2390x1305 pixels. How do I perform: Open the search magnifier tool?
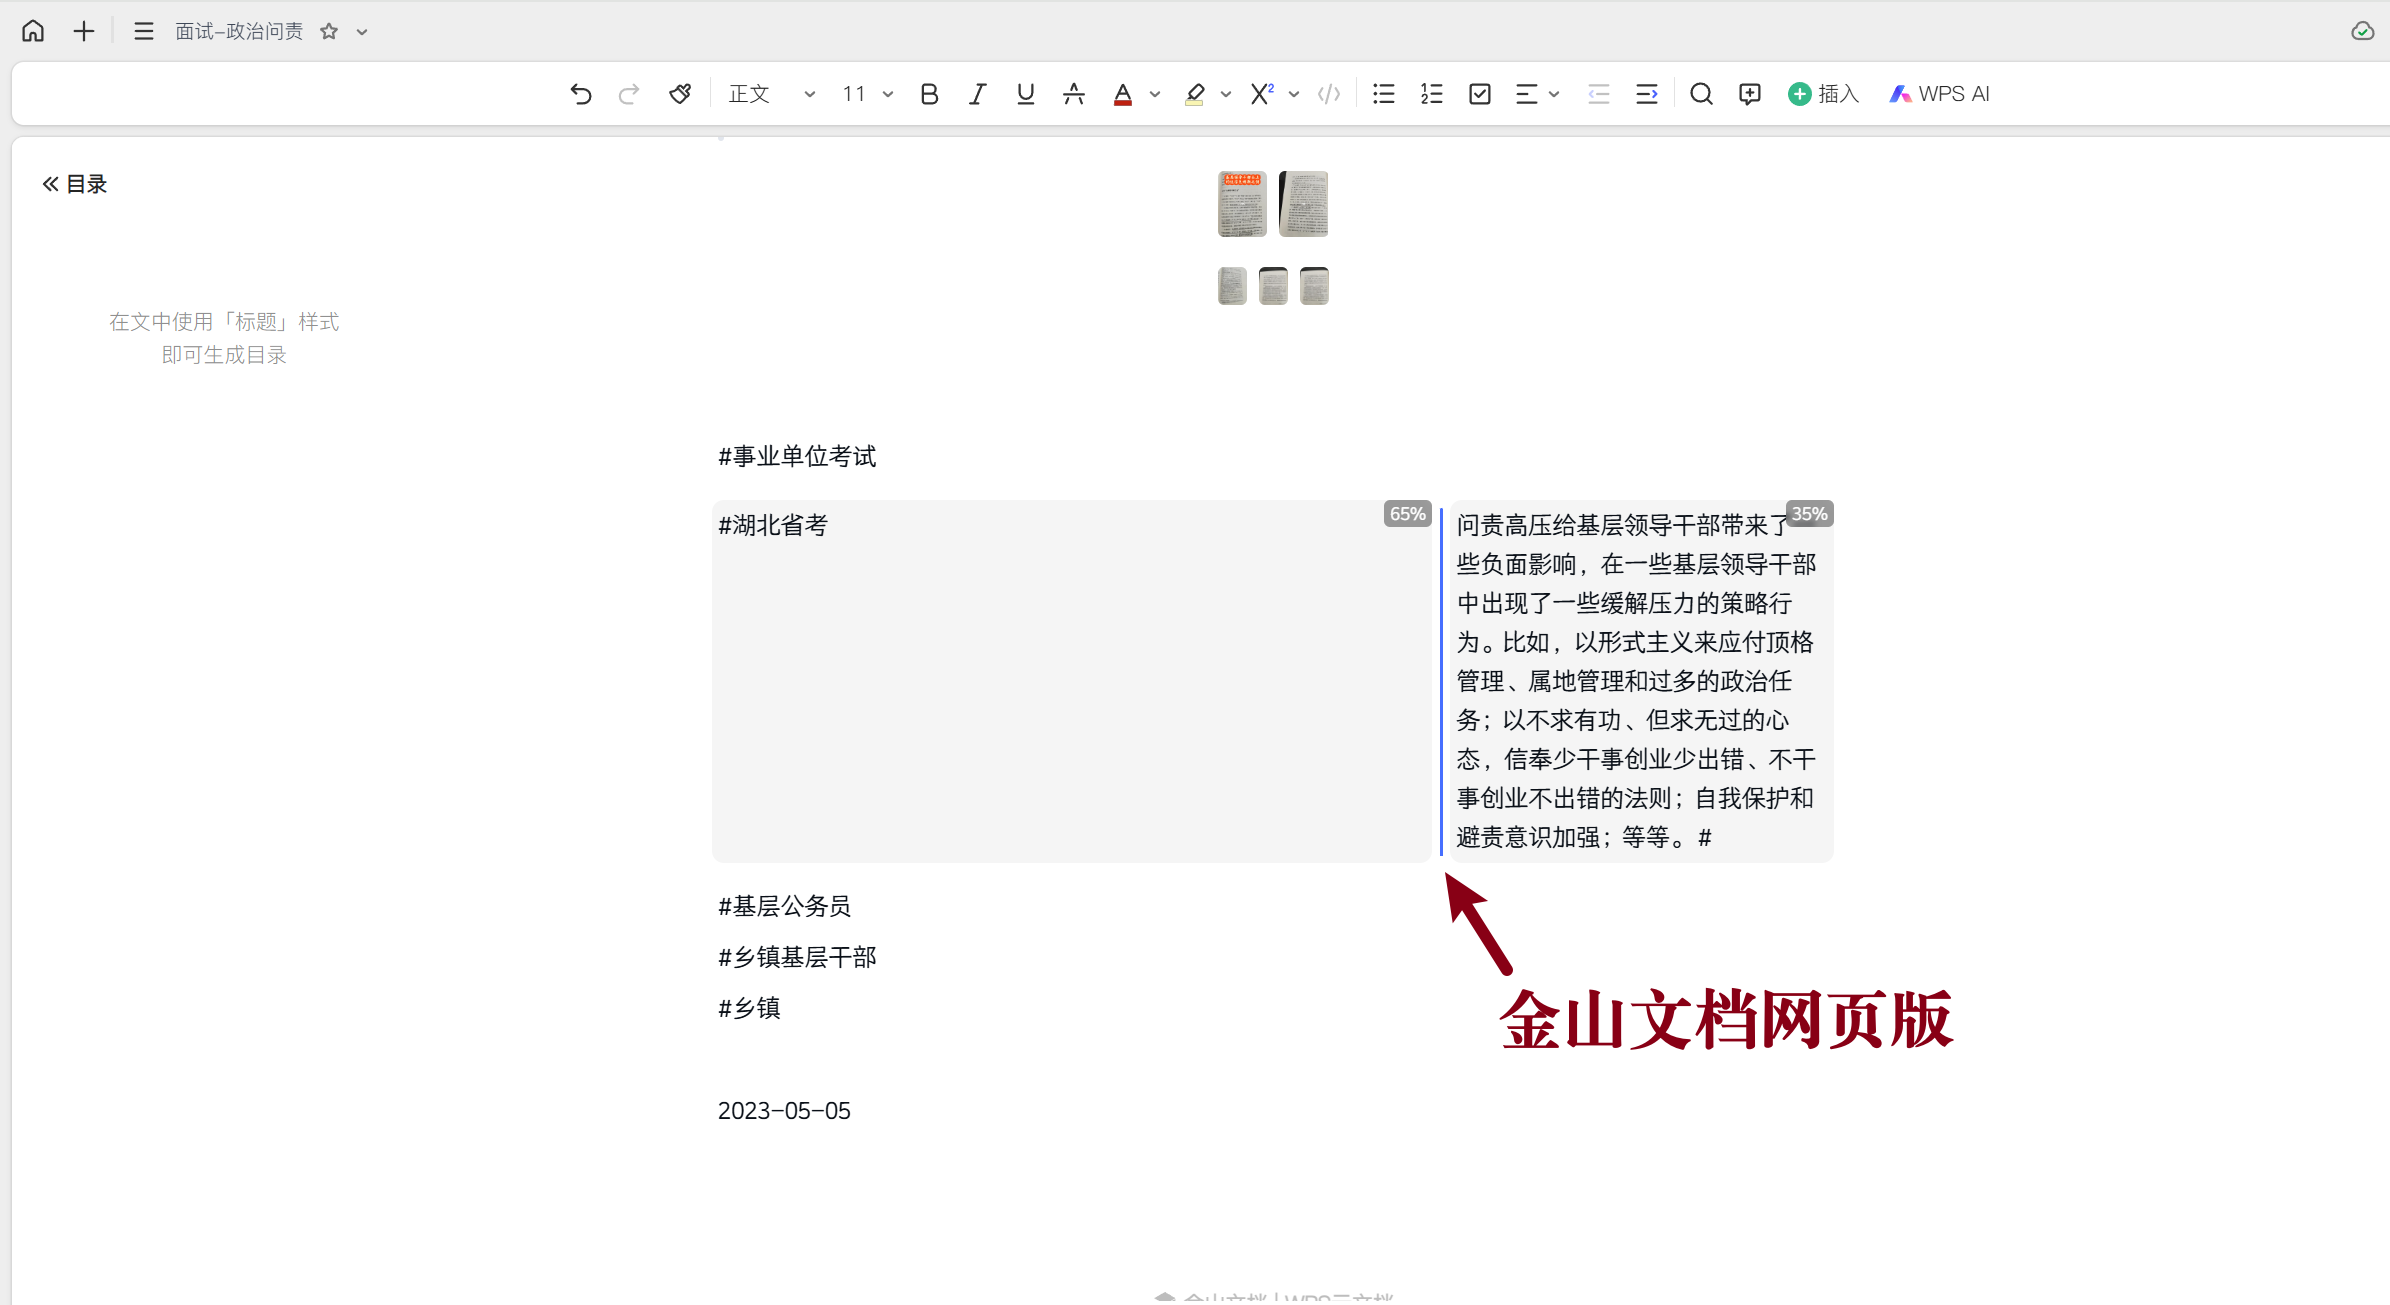(1701, 94)
